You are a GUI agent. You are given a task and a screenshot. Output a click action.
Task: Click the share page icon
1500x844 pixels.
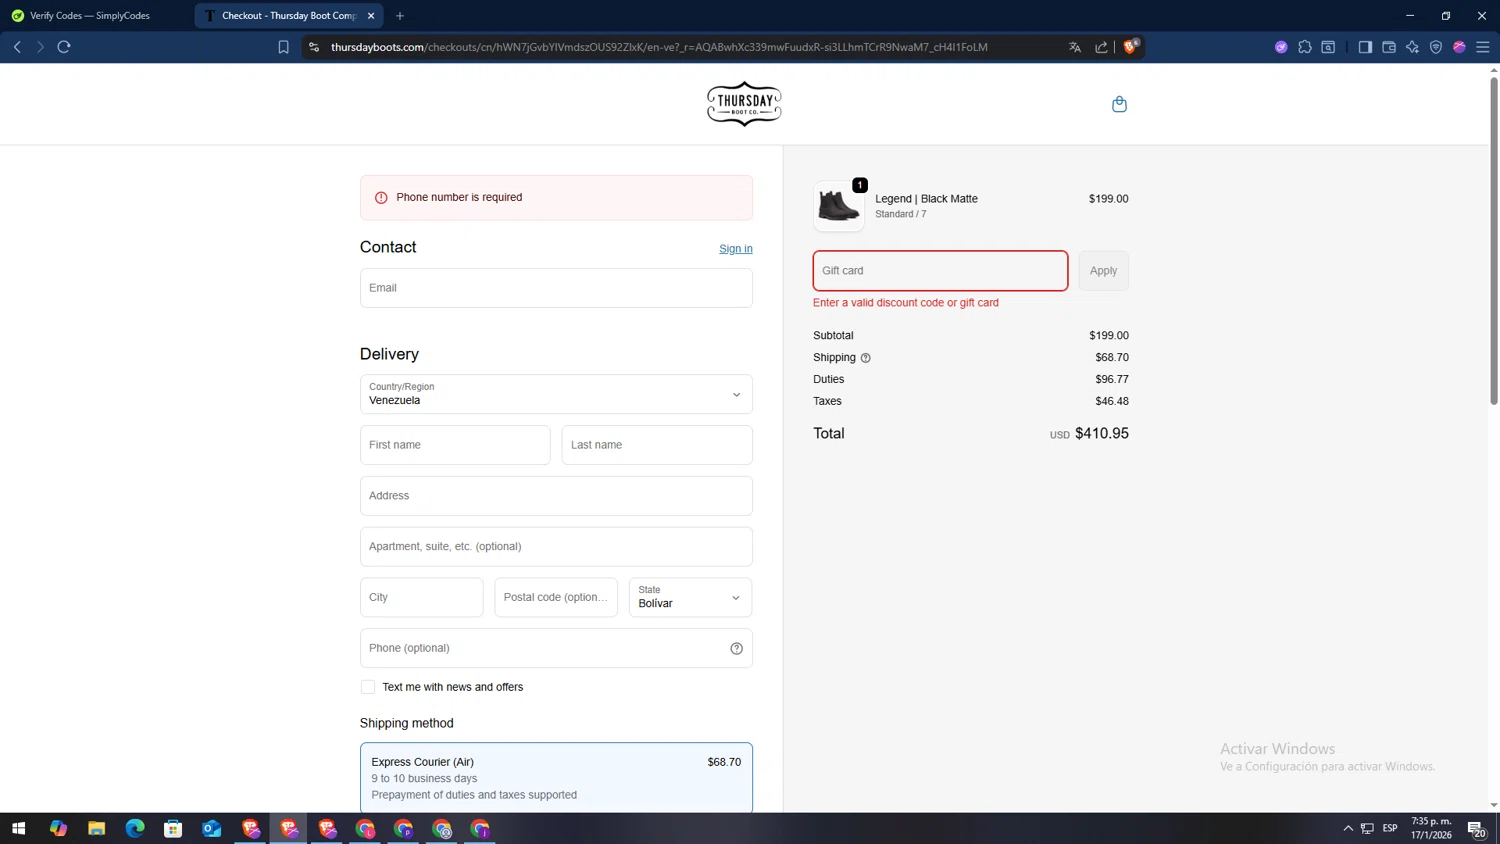[x=1101, y=47]
